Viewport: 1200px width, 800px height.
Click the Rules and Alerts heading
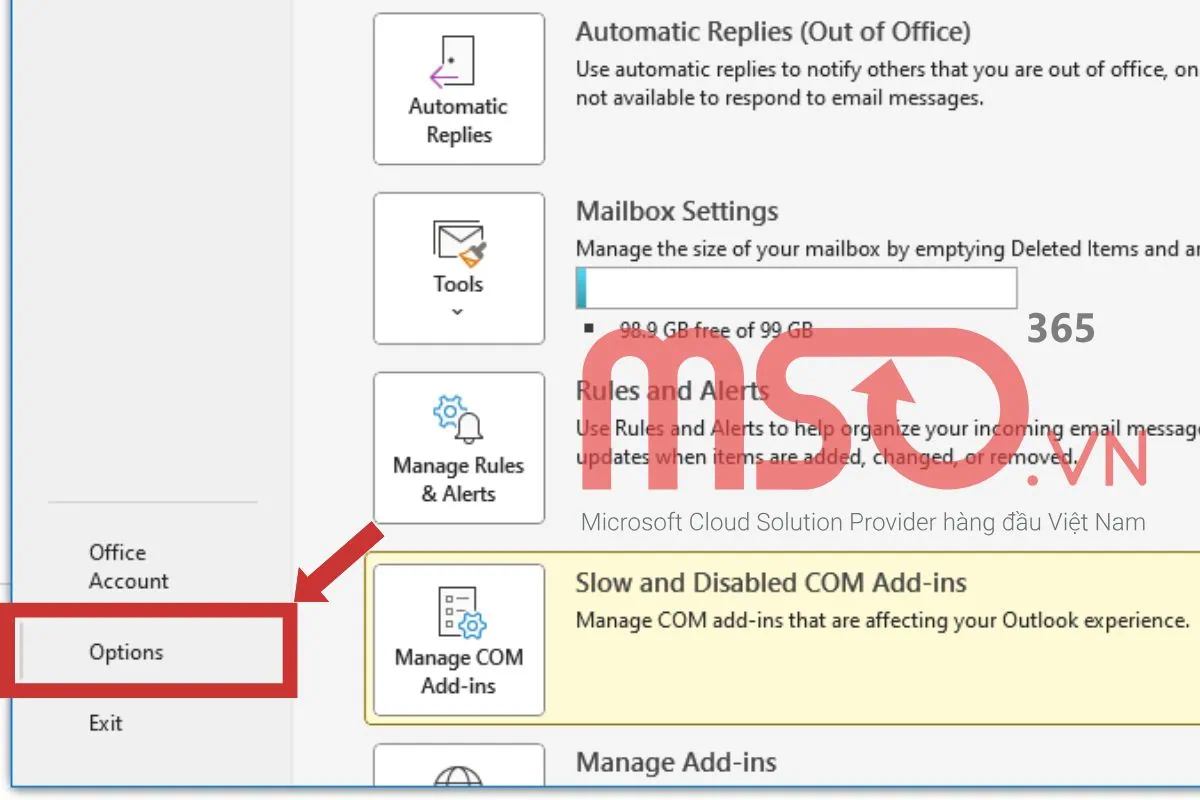(672, 390)
